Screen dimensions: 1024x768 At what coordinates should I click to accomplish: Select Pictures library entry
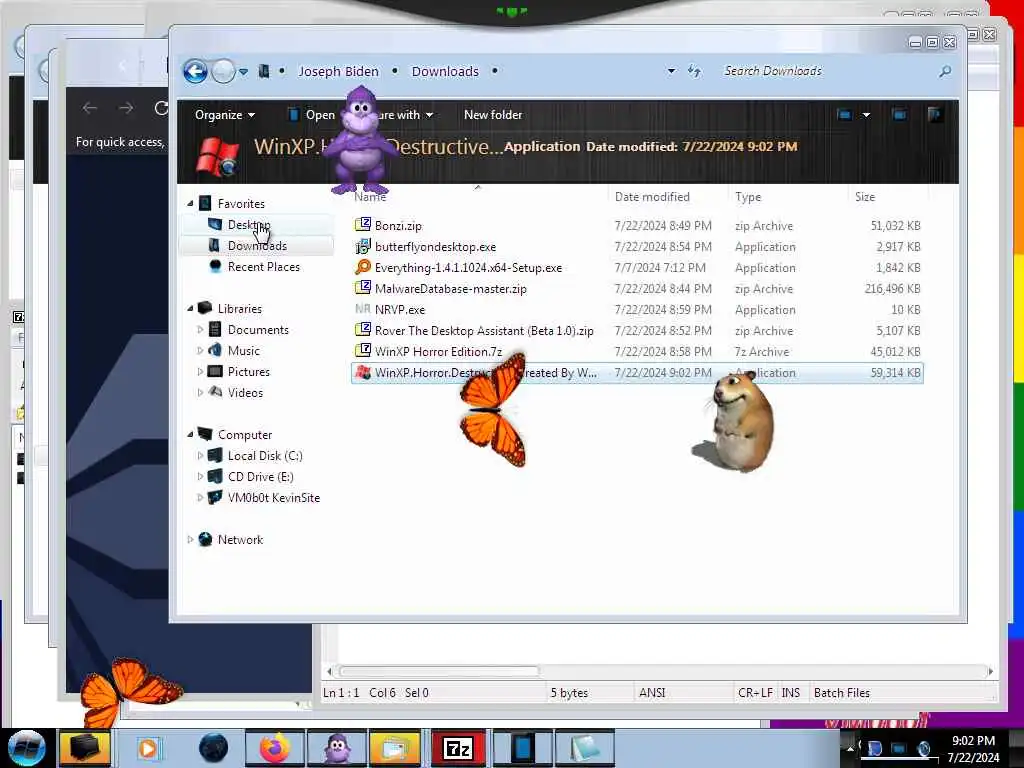[248, 372]
